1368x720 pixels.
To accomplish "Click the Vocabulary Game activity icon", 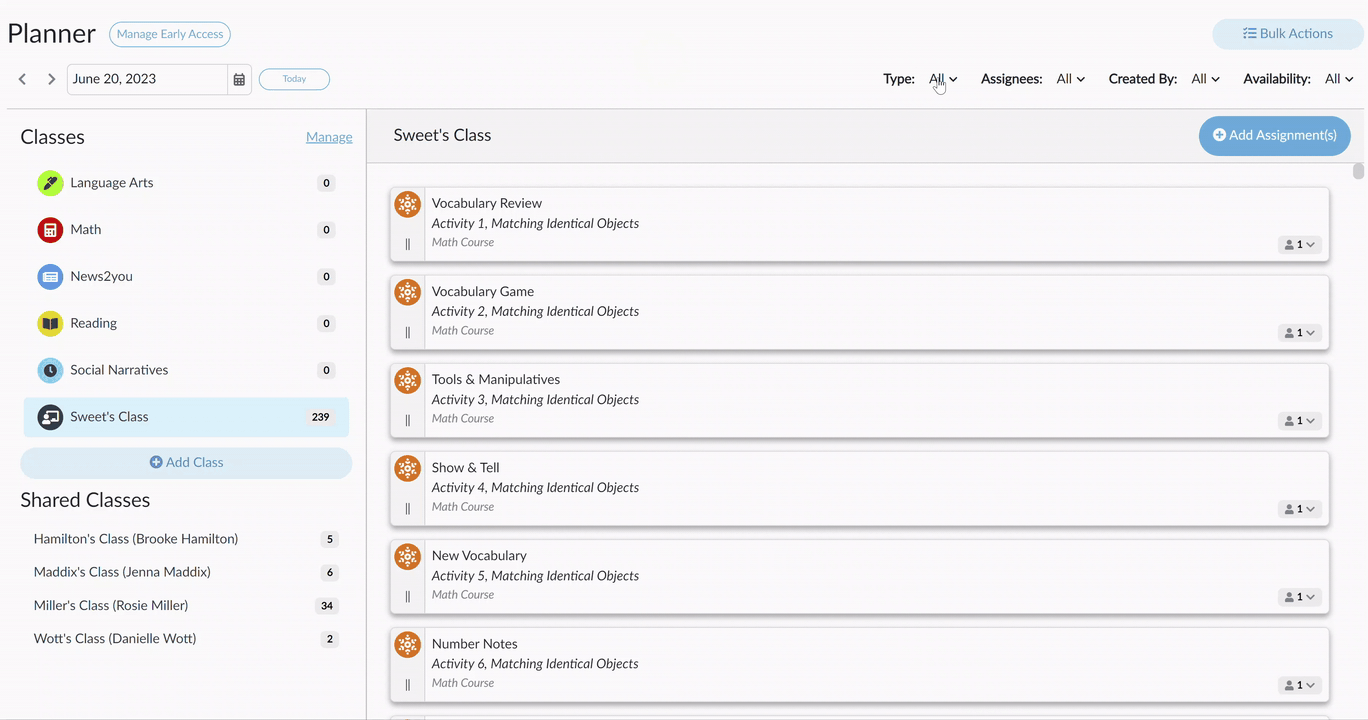I will pos(407,292).
